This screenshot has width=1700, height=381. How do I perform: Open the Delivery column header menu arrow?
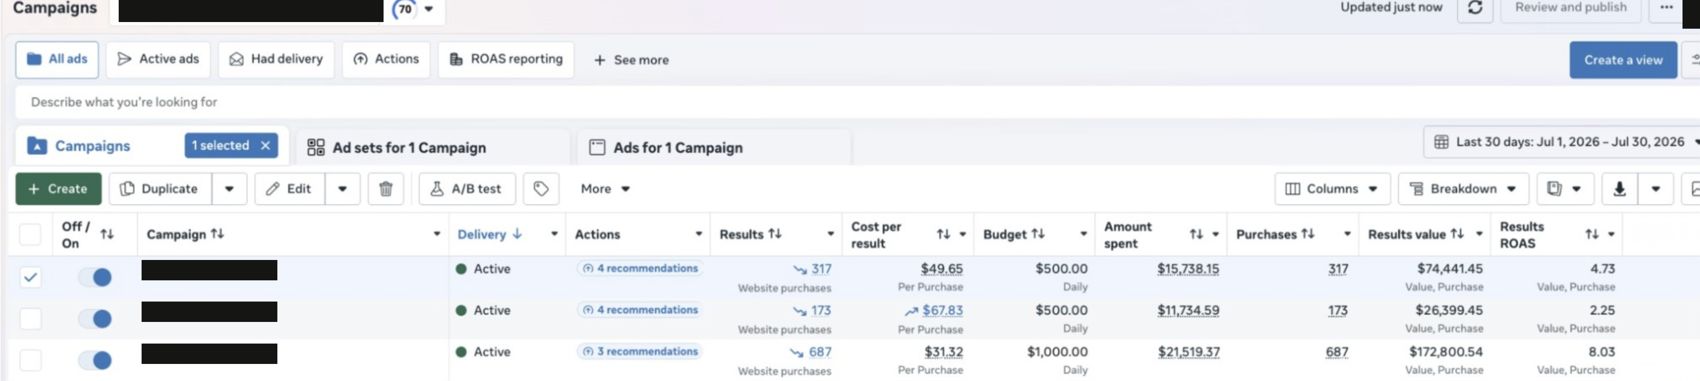[x=554, y=234]
